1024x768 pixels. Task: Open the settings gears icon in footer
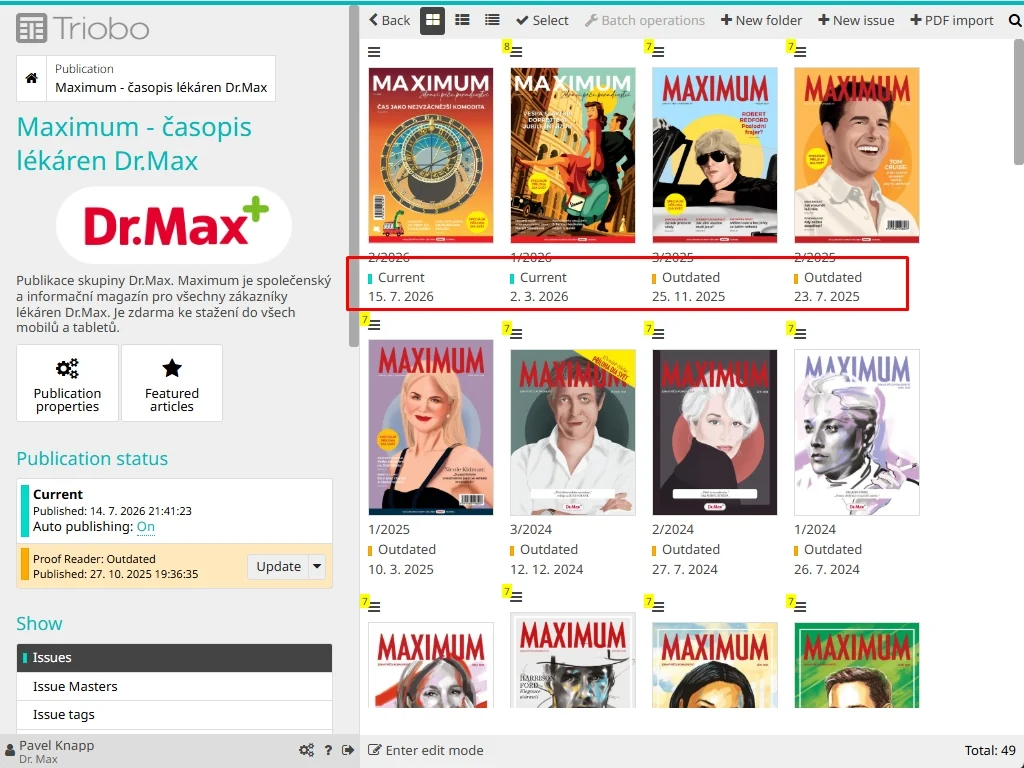point(306,750)
